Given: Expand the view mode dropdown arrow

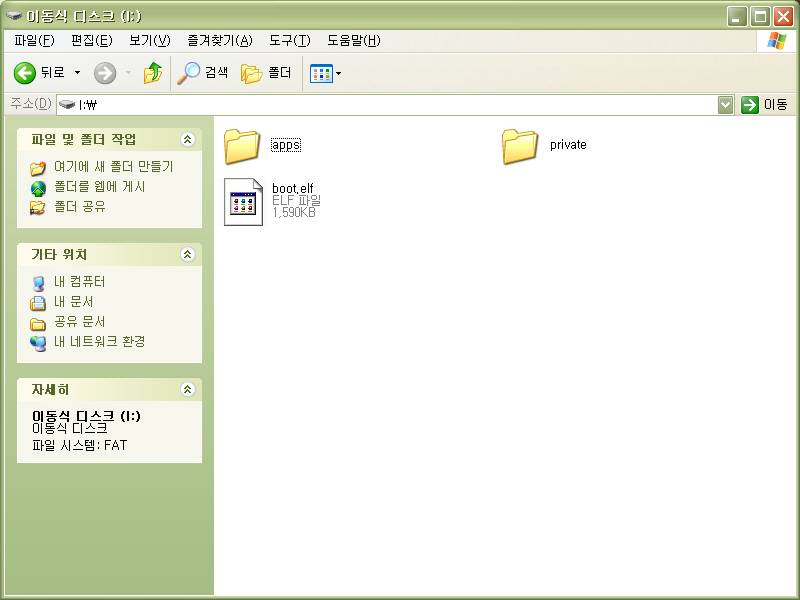Looking at the screenshot, I should pyautogui.click(x=338, y=73).
